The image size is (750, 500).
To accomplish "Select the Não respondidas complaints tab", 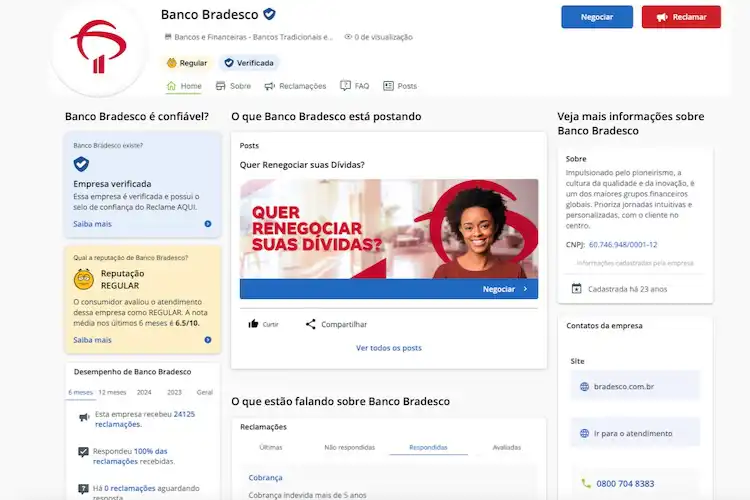I will [x=350, y=447].
